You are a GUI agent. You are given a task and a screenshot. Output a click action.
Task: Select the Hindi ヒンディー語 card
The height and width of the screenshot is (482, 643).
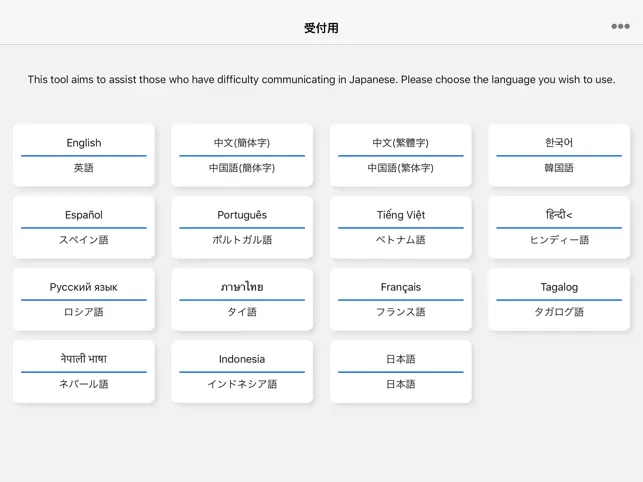(559, 227)
